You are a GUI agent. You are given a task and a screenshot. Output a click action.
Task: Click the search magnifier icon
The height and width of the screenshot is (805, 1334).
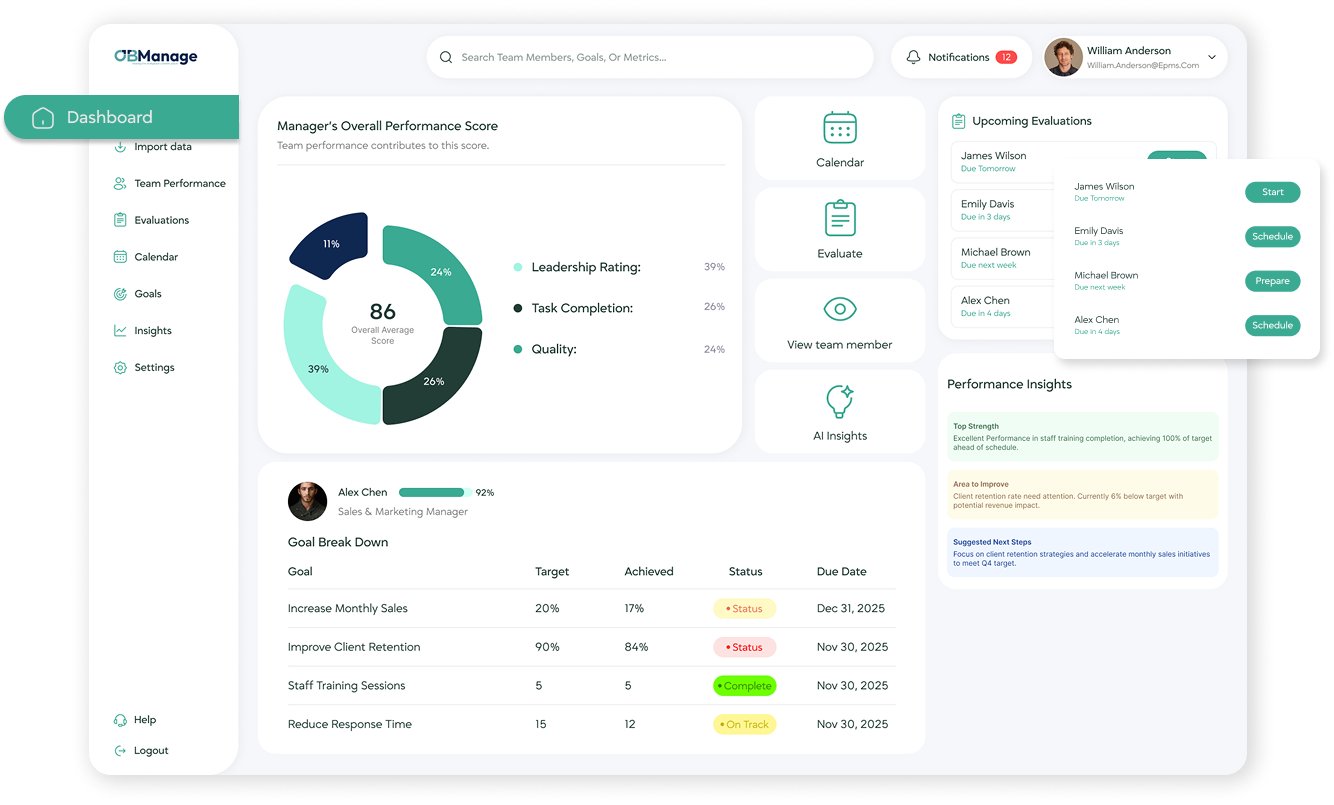point(446,58)
